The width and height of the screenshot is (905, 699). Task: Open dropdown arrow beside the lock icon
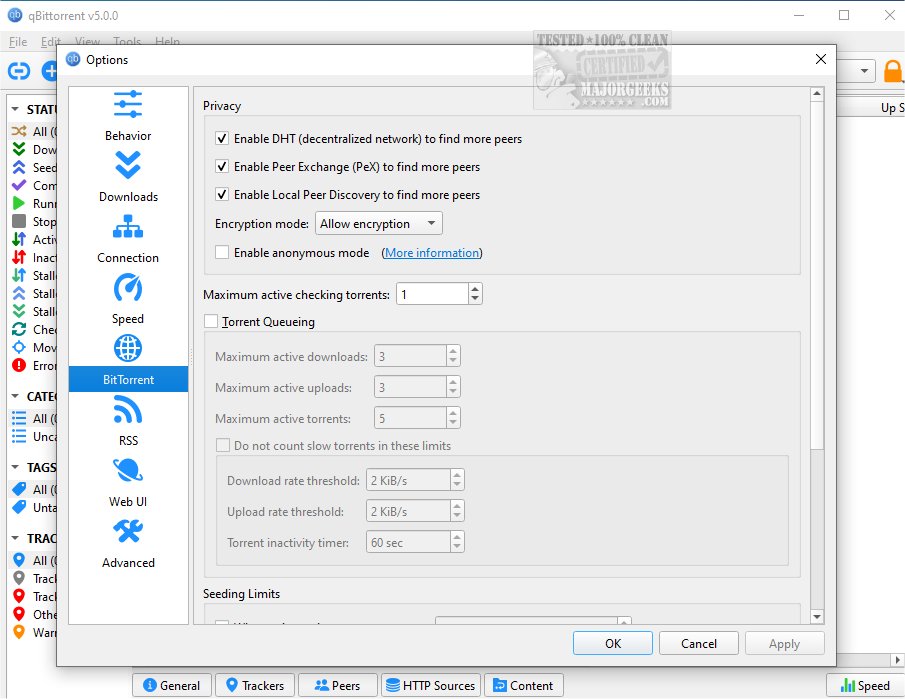[864, 71]
